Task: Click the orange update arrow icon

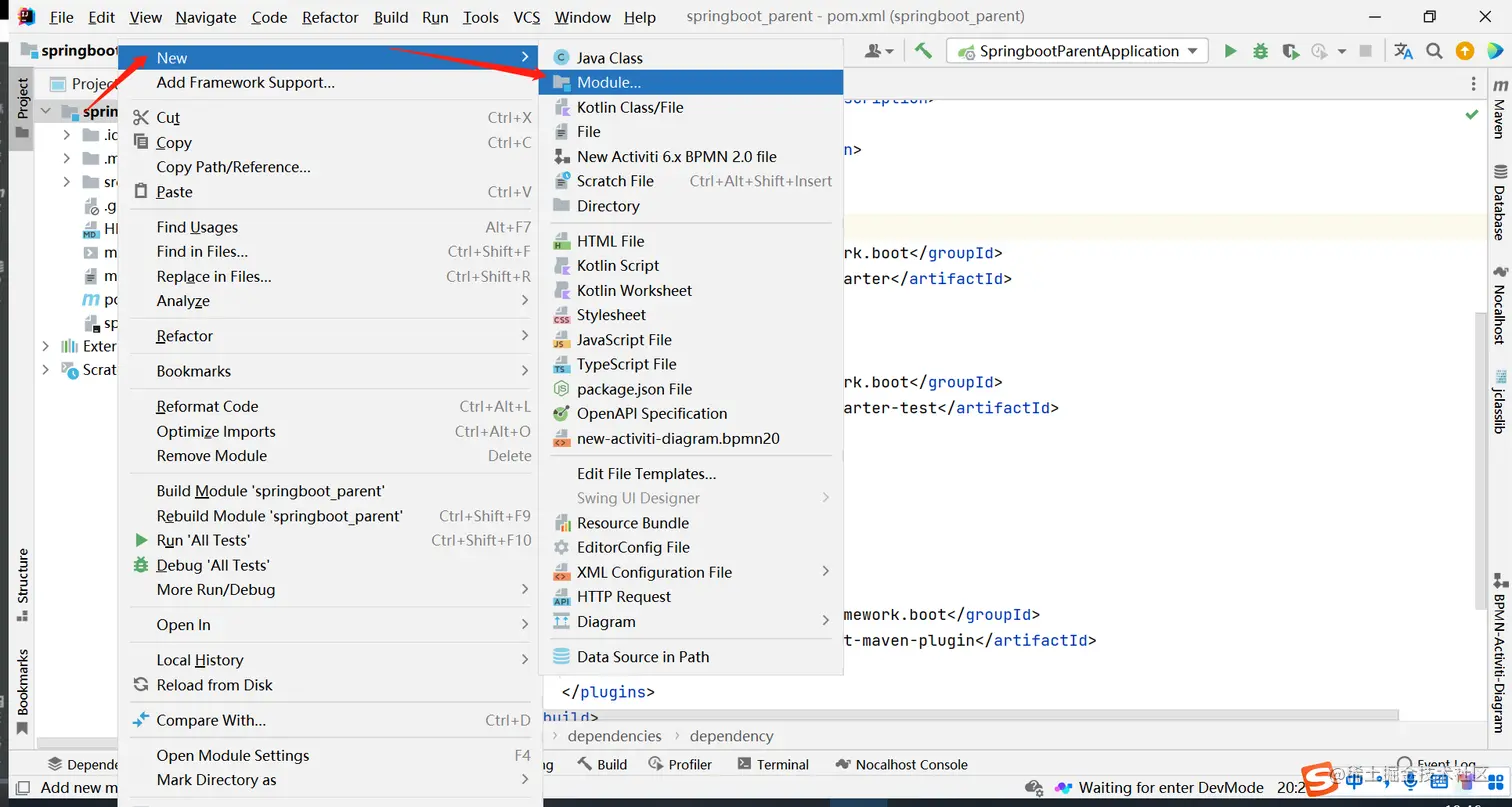Action: point(1464,51)
